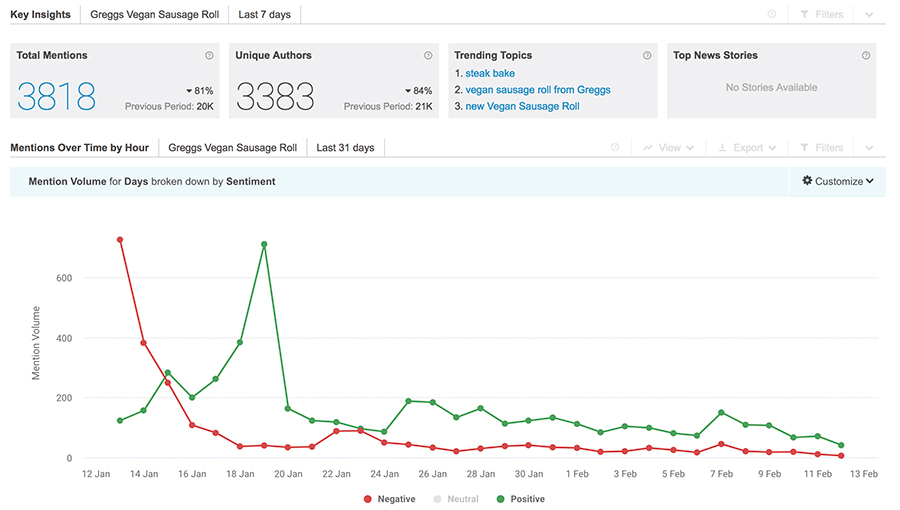
Task: Select the Last 31 days tab
Action: coord(345,148)
